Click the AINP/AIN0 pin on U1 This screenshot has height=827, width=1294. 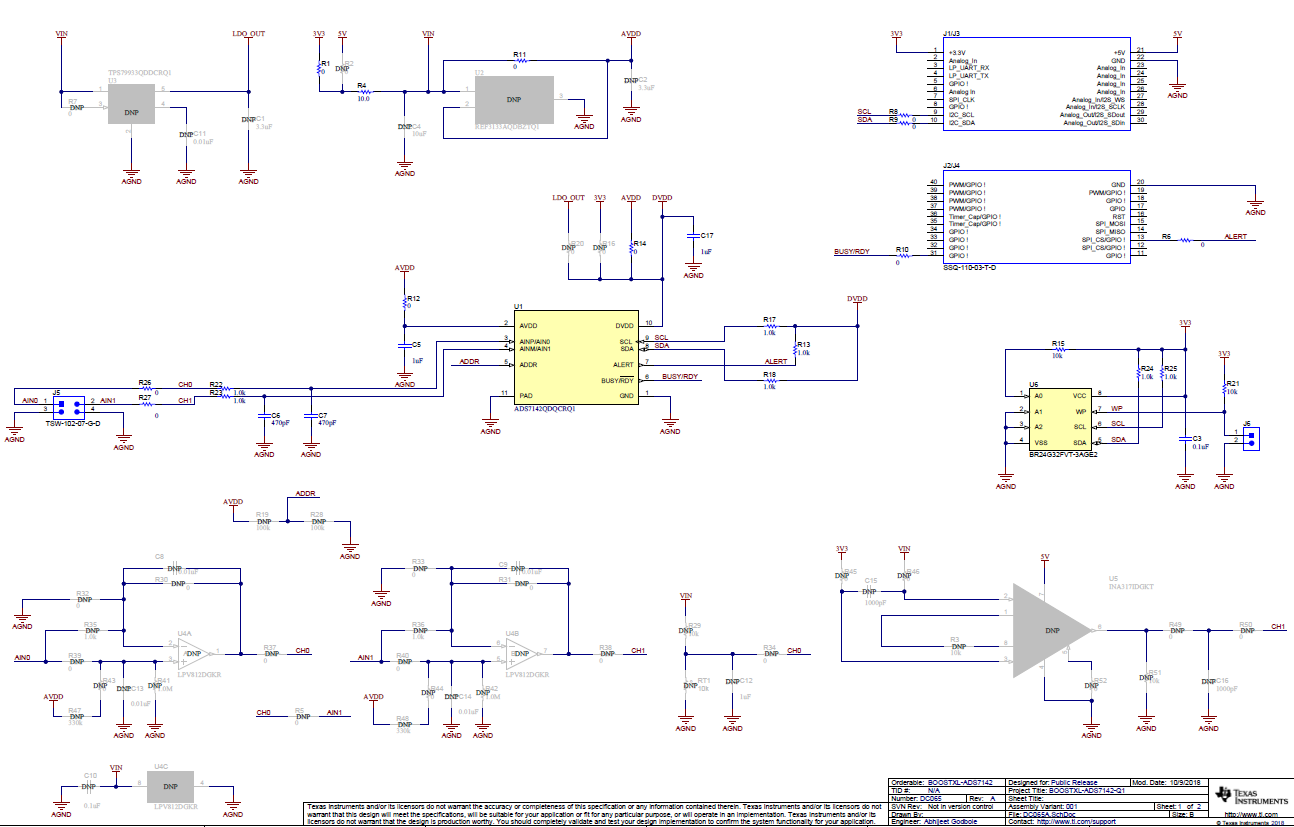535,341
